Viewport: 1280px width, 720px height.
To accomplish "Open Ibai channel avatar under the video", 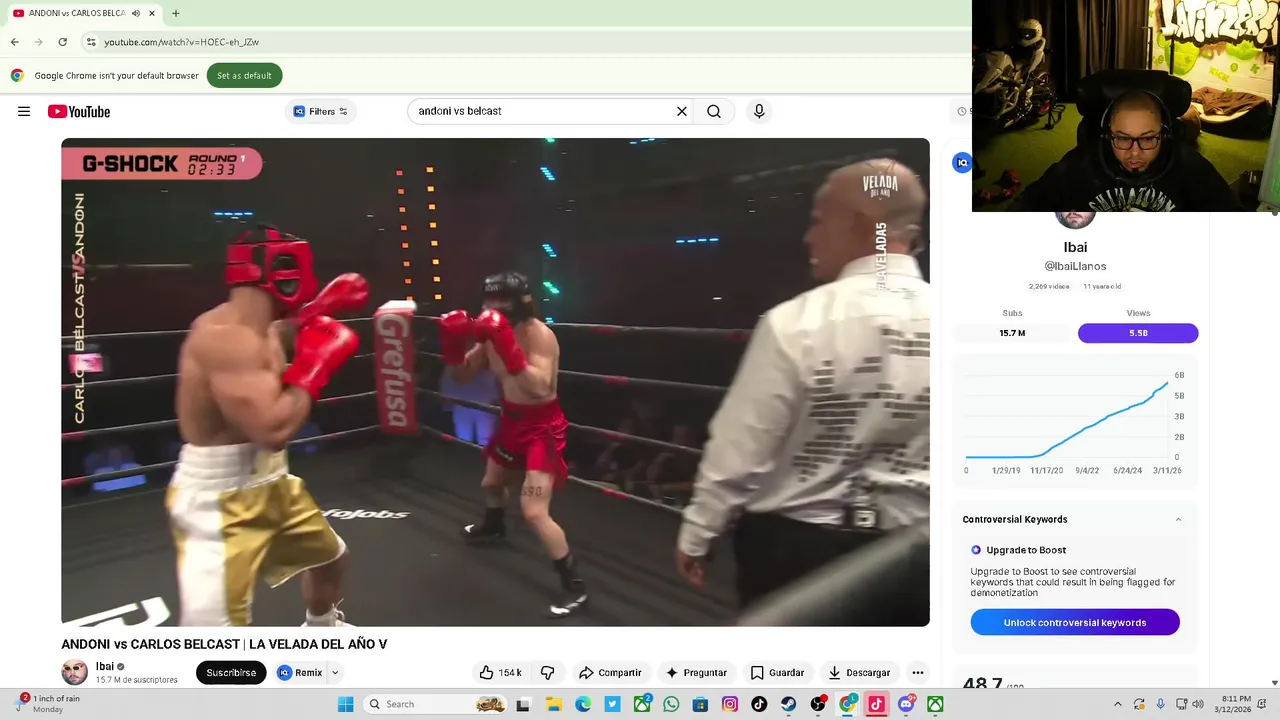I will tap(75, 672).
